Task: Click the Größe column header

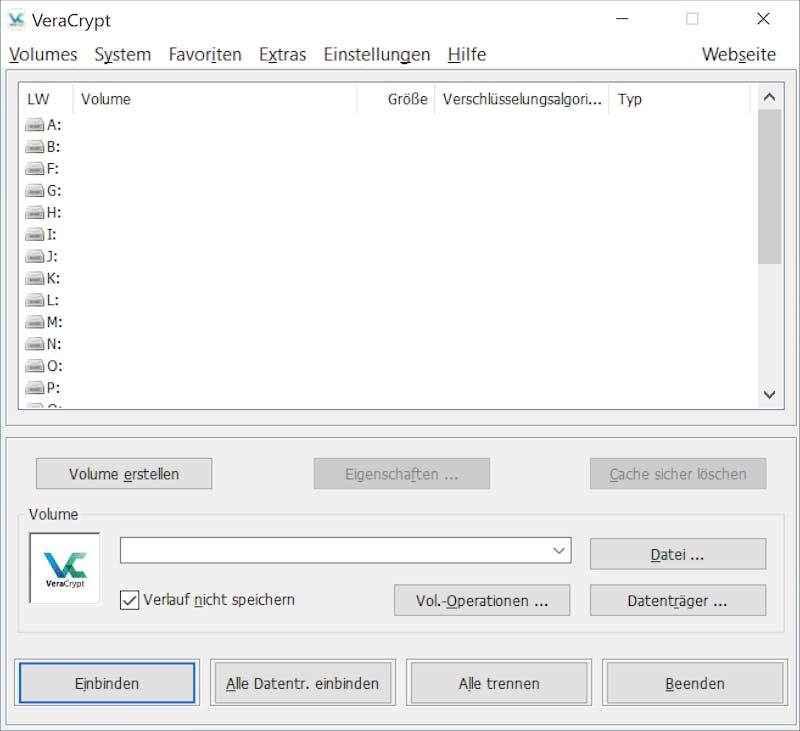Action: (396, 99)
